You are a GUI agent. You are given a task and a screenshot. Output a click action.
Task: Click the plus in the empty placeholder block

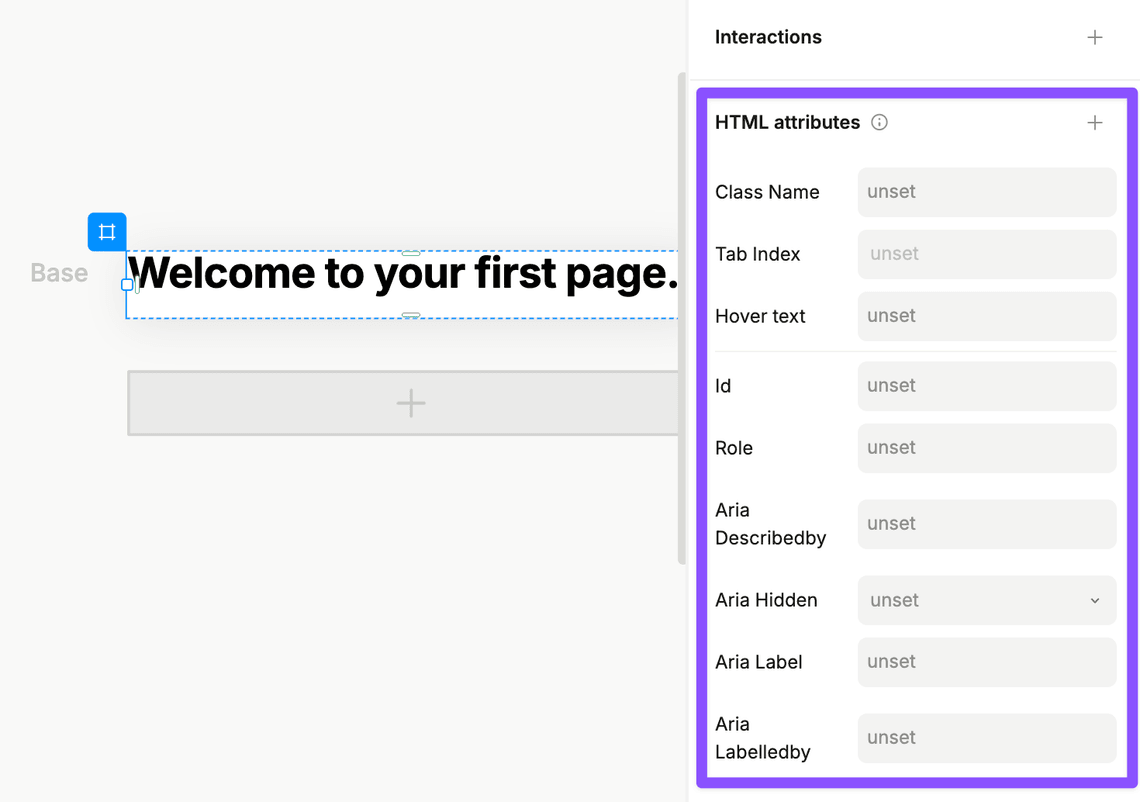tap(410, 403)
